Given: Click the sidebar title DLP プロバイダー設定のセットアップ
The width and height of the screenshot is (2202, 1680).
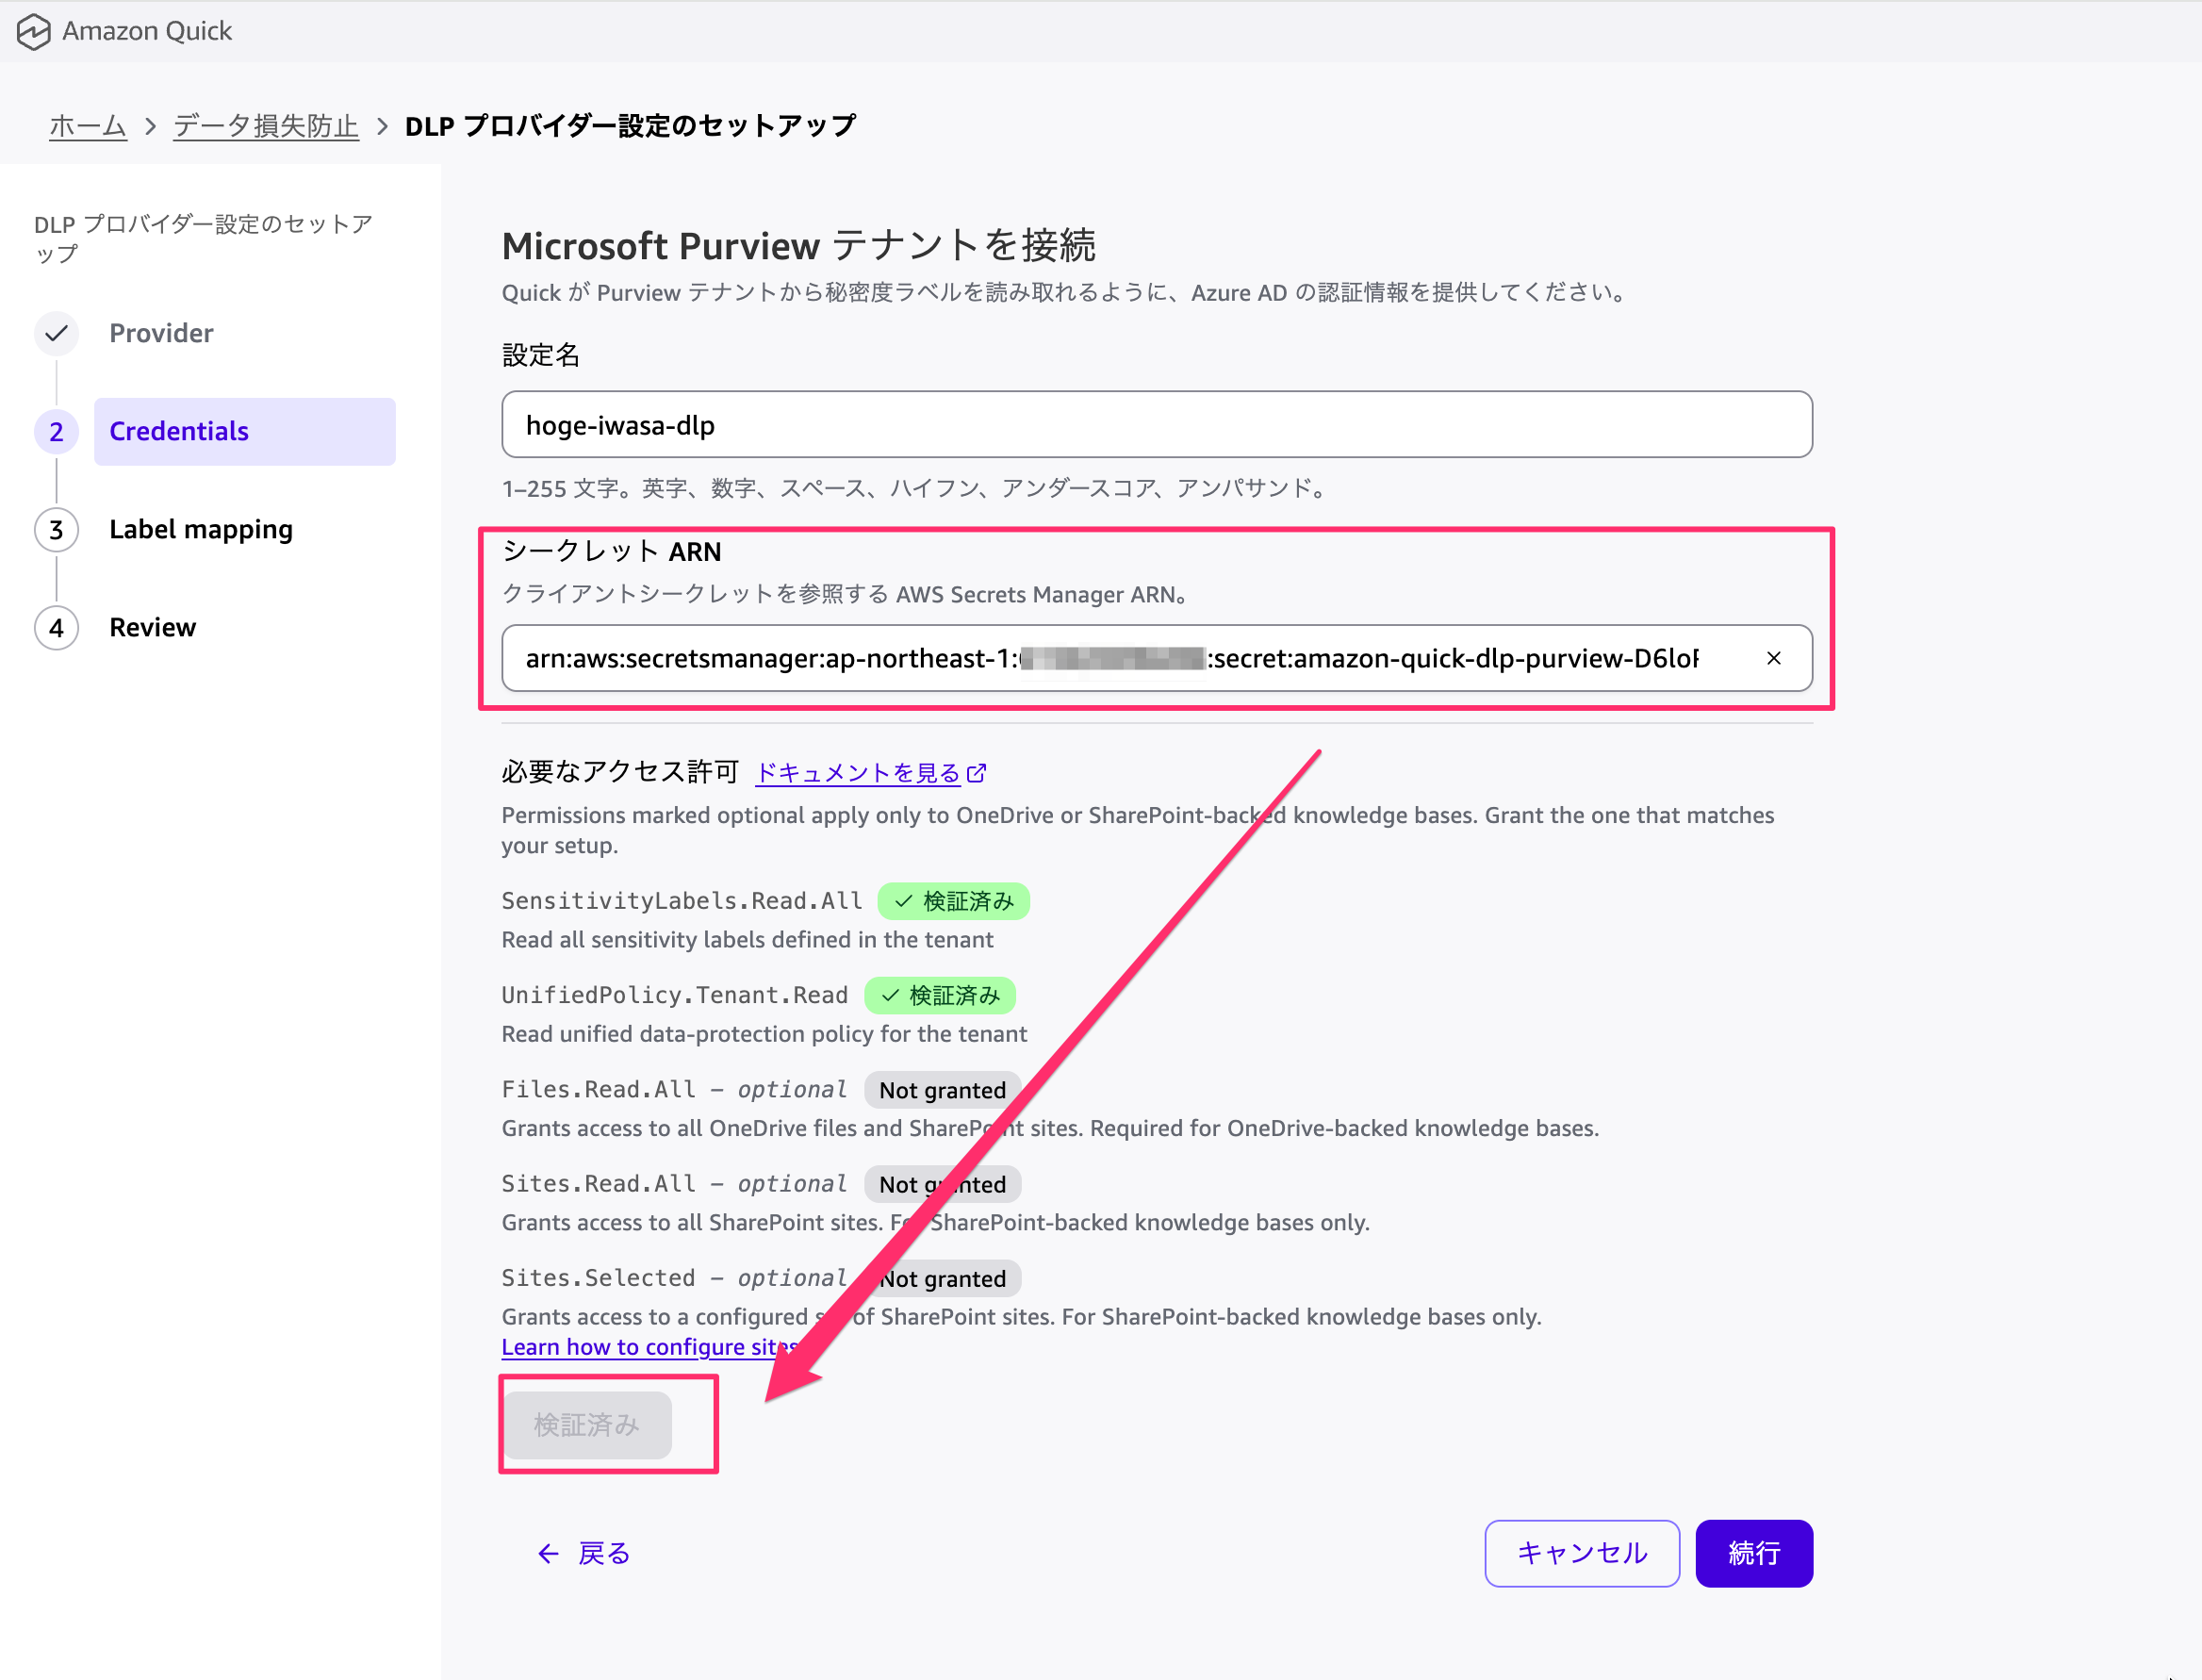Looking at the screenshot, I should 204,238.
